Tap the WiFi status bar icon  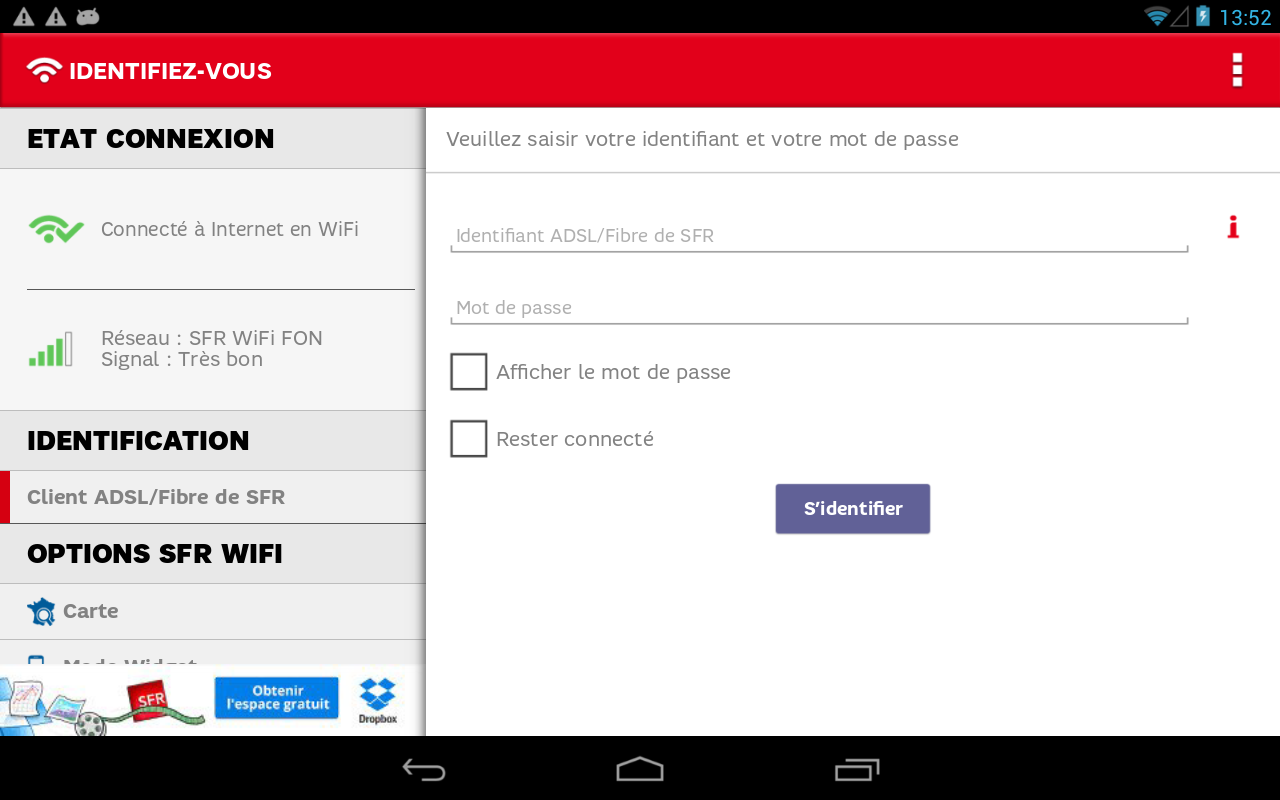coord(1157,16)
